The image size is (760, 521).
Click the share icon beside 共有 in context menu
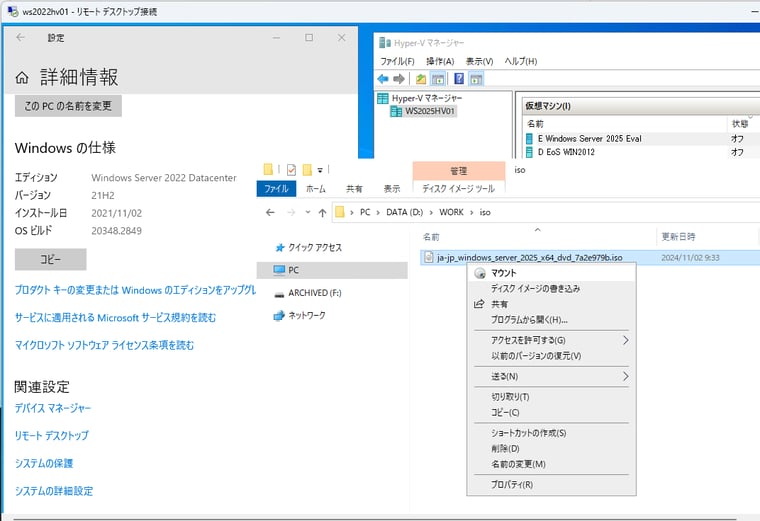[479, 304]
